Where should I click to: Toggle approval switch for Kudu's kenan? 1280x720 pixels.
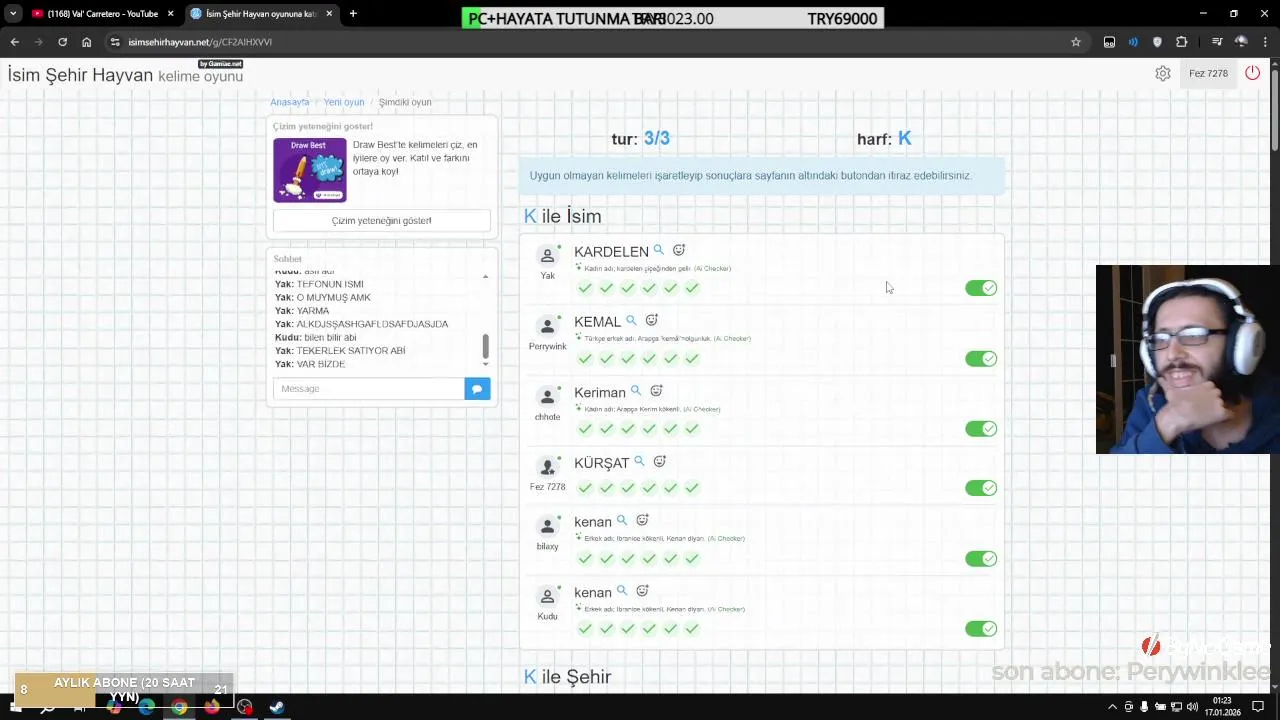[x=981, y=628]
